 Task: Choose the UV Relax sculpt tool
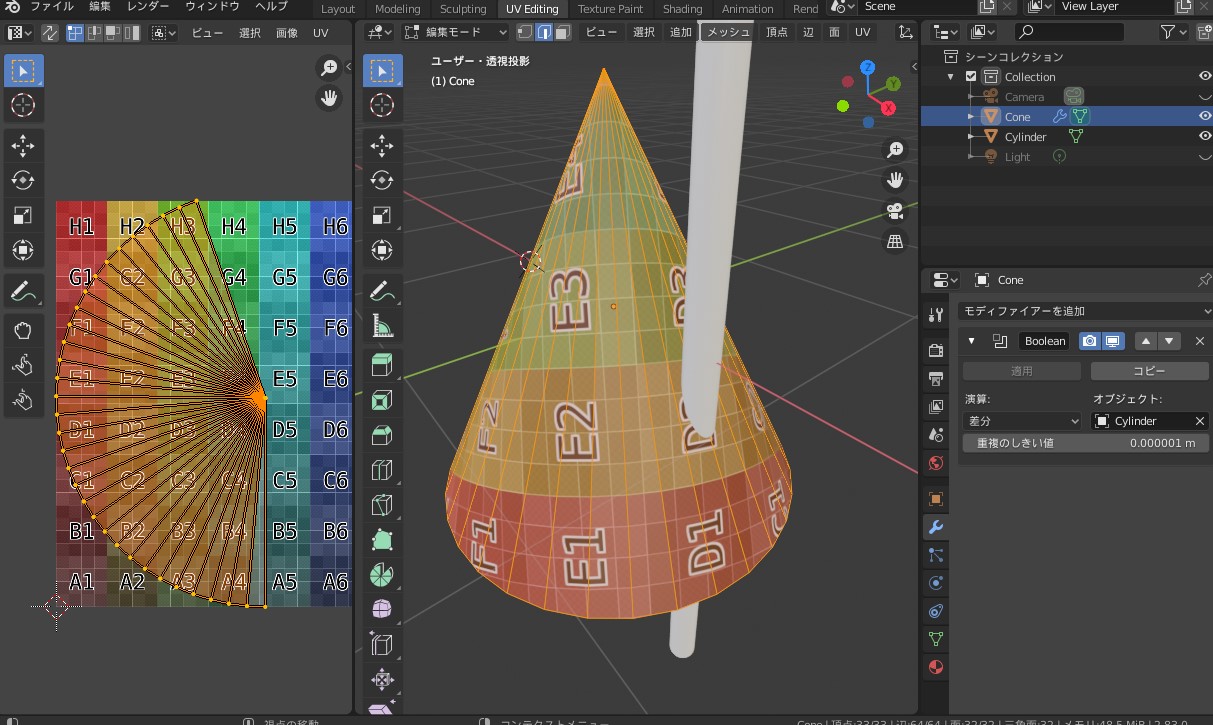click(x=23, y=365)
